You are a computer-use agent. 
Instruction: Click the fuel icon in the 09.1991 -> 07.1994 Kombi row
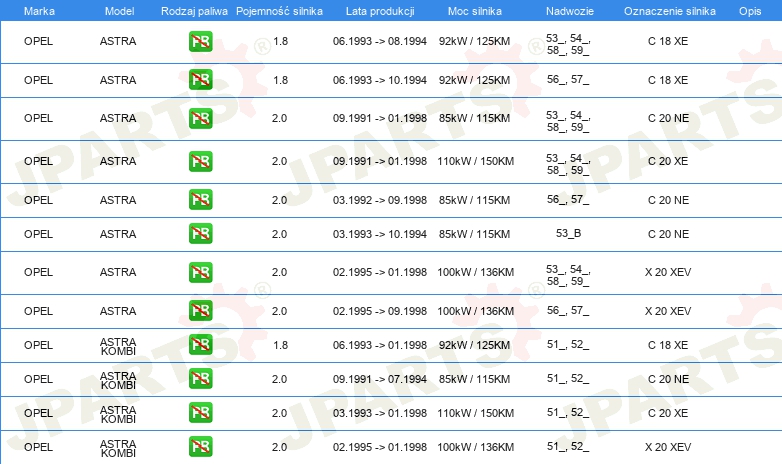pos(200,379)
